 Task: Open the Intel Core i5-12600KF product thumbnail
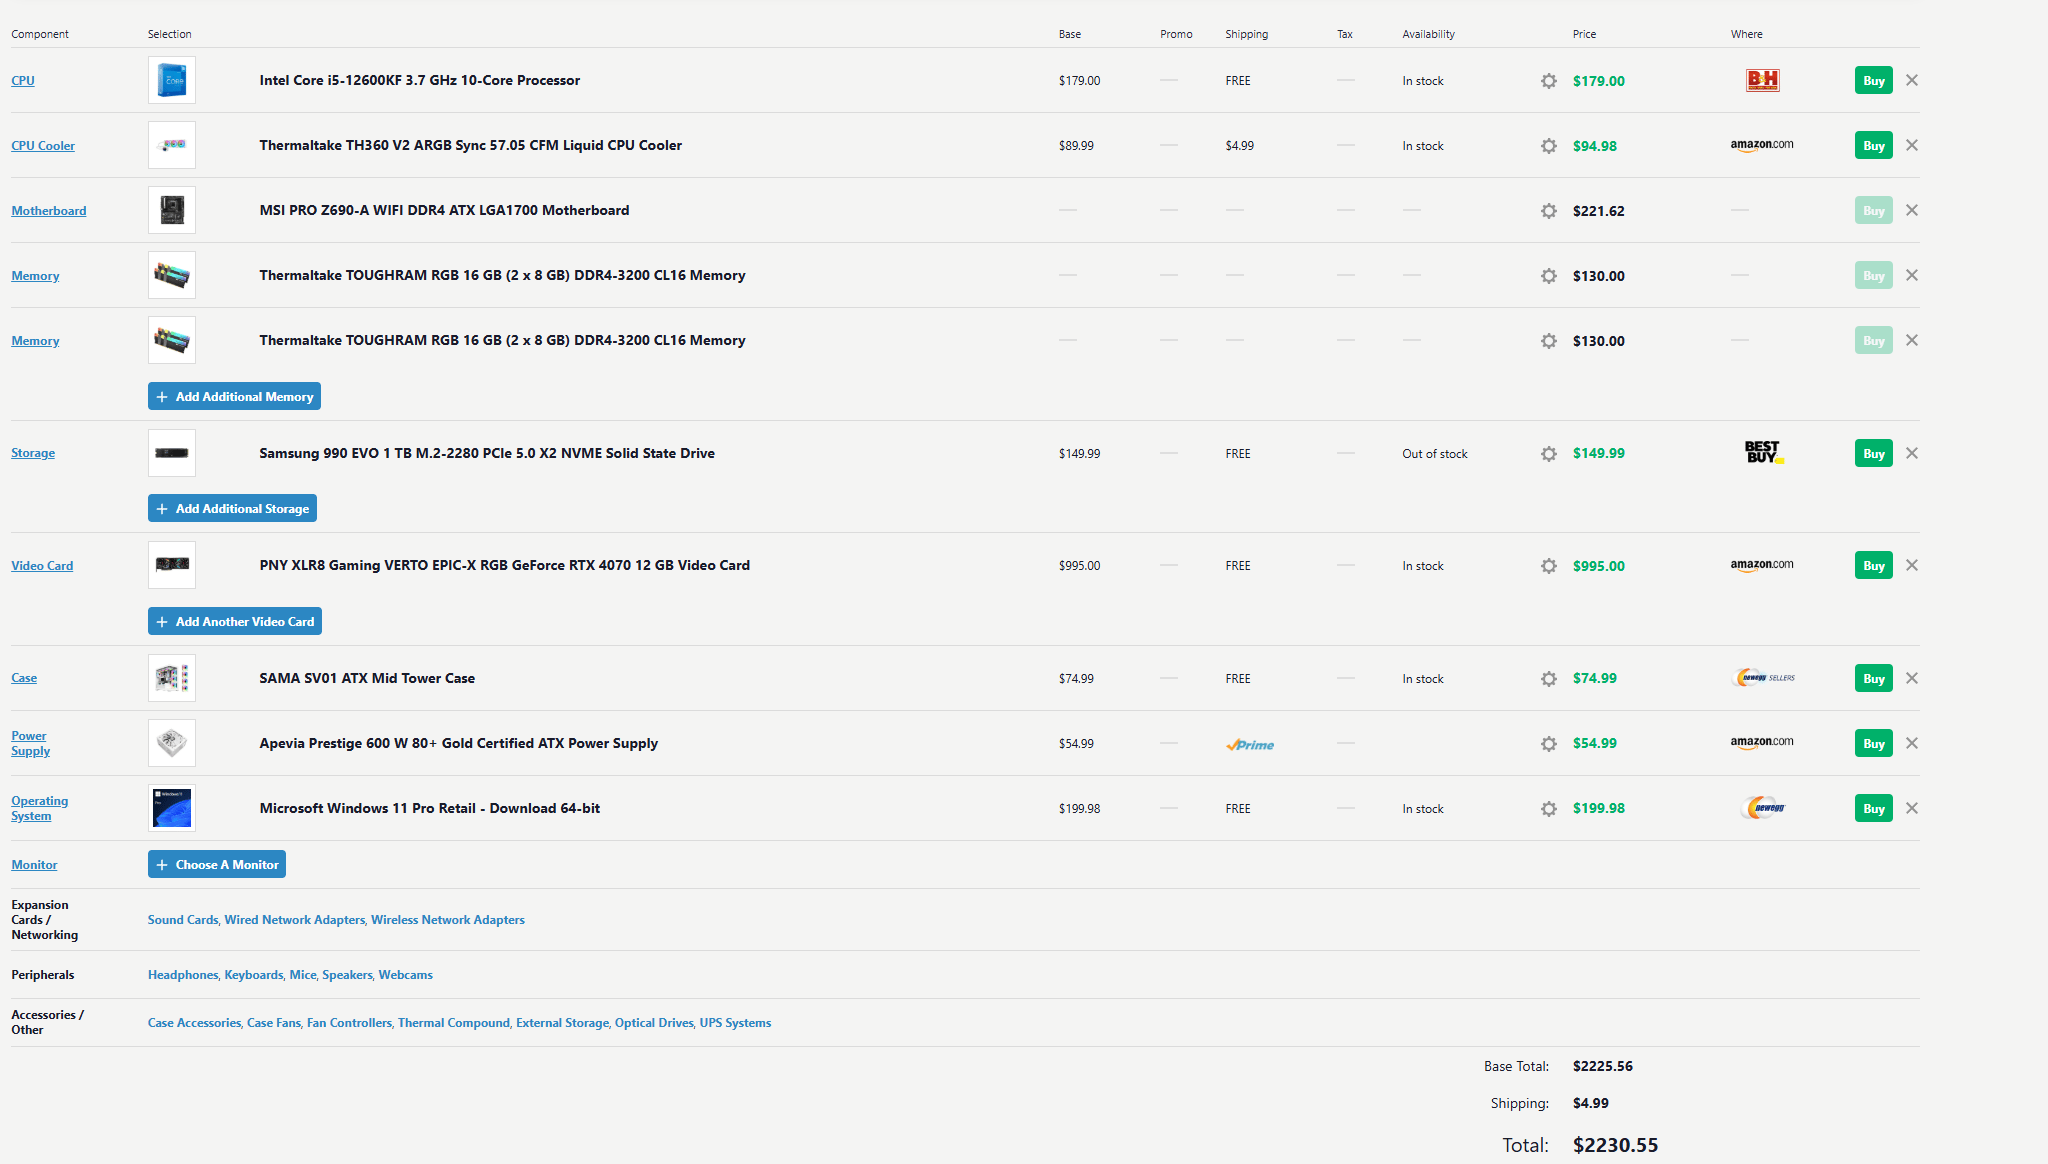pos(172,80)
